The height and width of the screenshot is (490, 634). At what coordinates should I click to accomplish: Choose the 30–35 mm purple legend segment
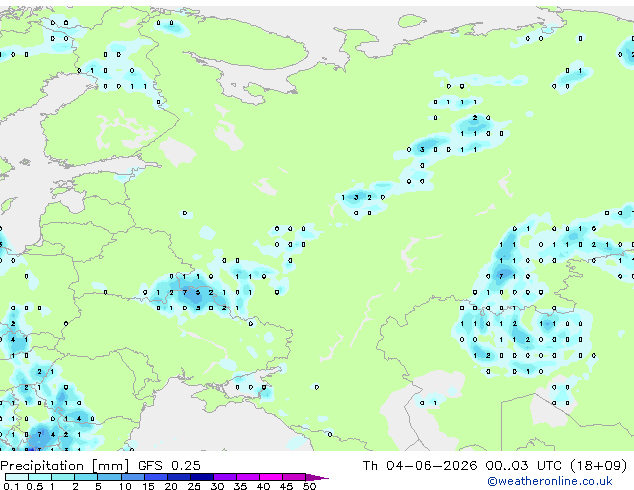click(225, 477)
